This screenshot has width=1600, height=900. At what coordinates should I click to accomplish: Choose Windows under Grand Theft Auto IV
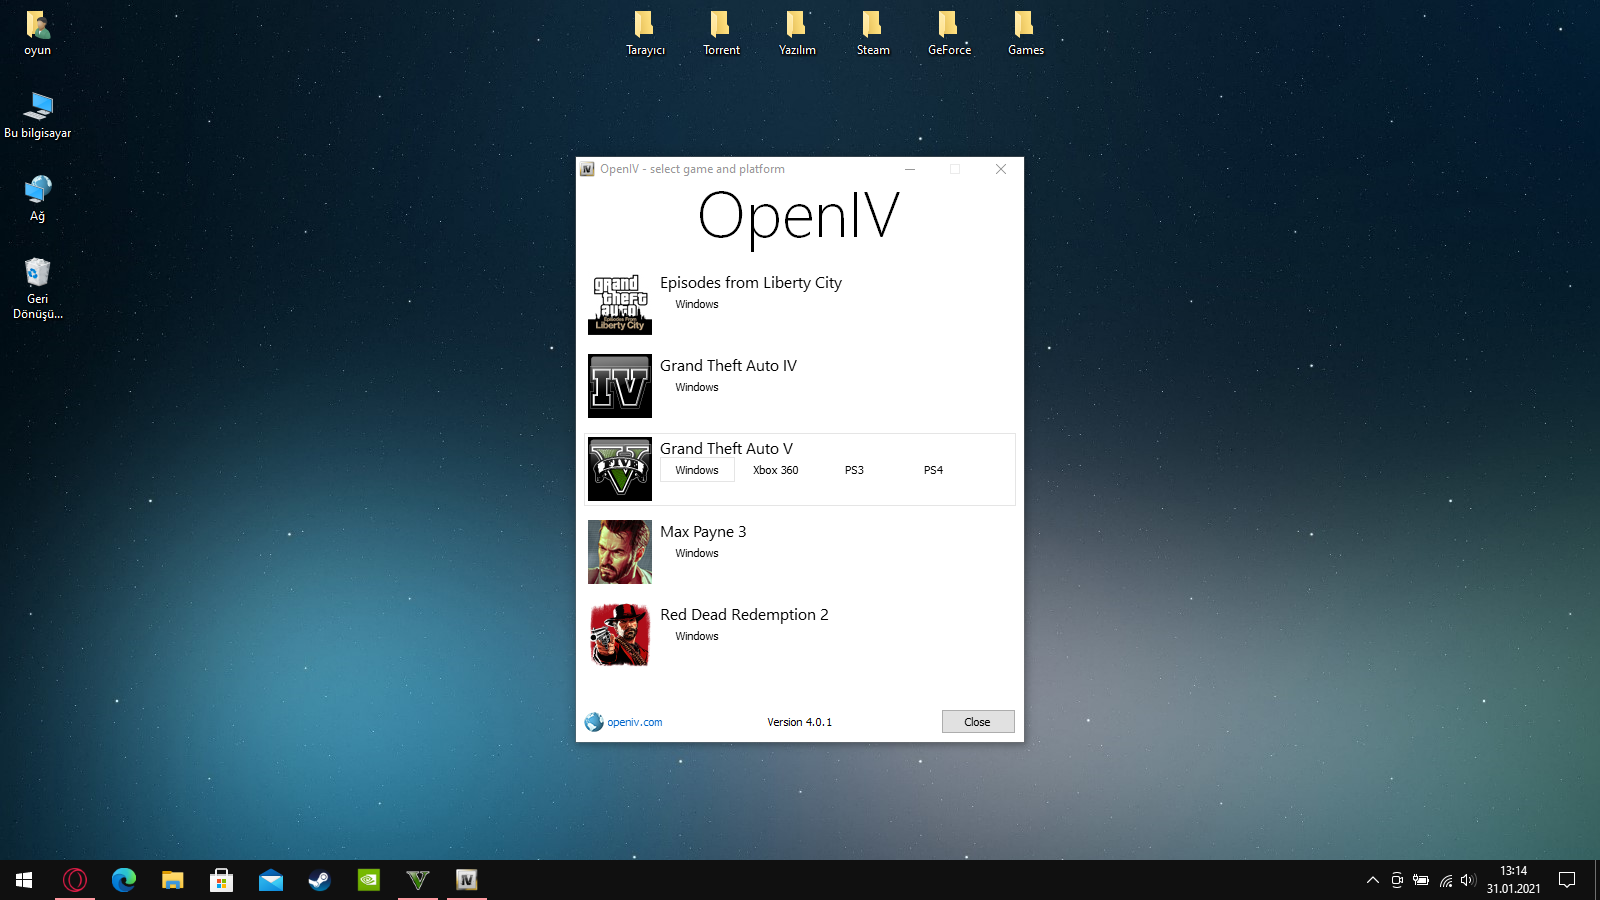coord(697,387)
